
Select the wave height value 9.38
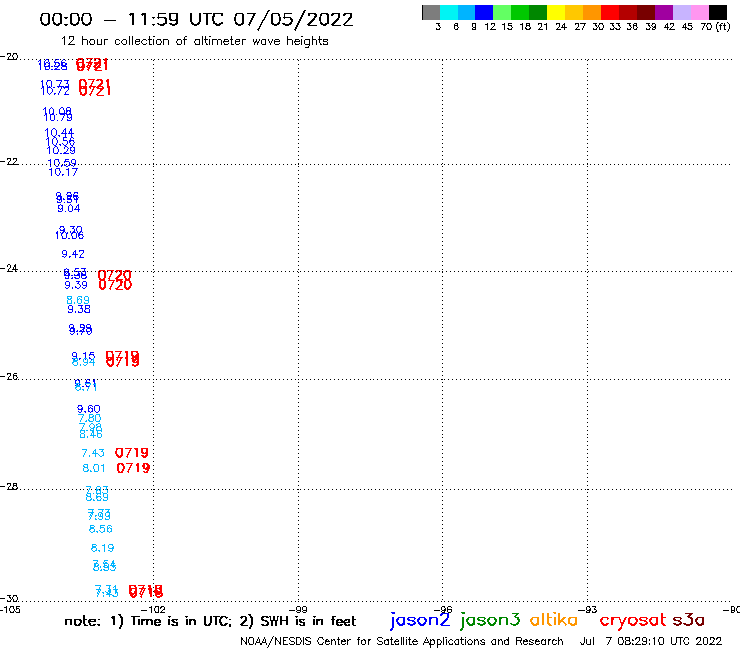pyautogui.click(x=79, y=309)
